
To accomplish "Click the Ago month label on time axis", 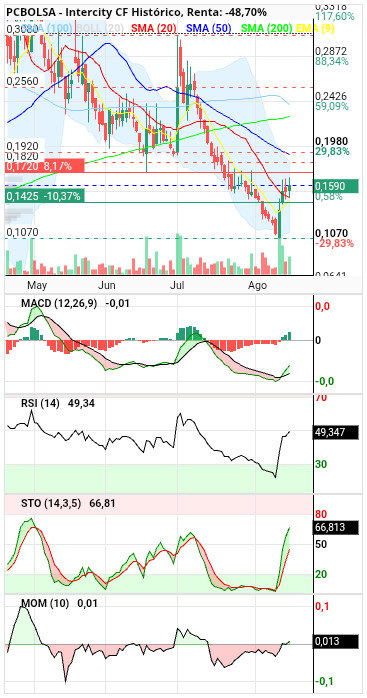I will point(257,285).
